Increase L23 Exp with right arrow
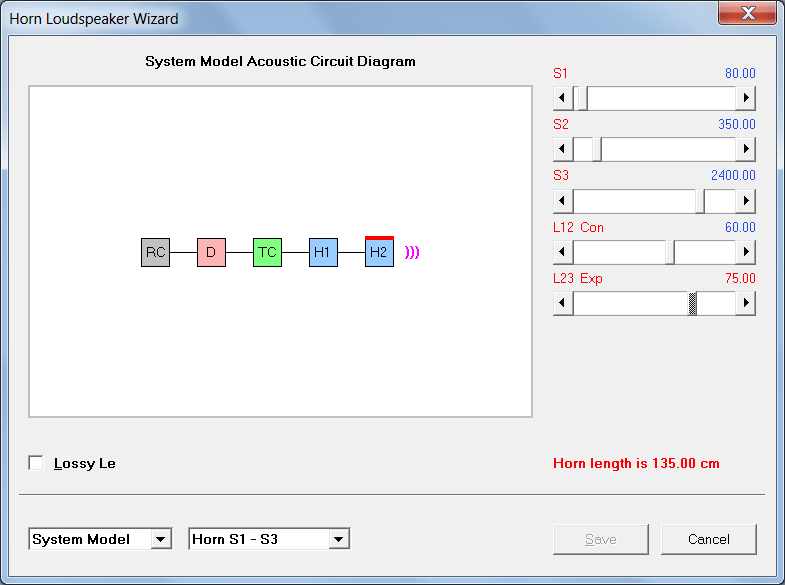The image size is (785, 585). tap(745, 303)
